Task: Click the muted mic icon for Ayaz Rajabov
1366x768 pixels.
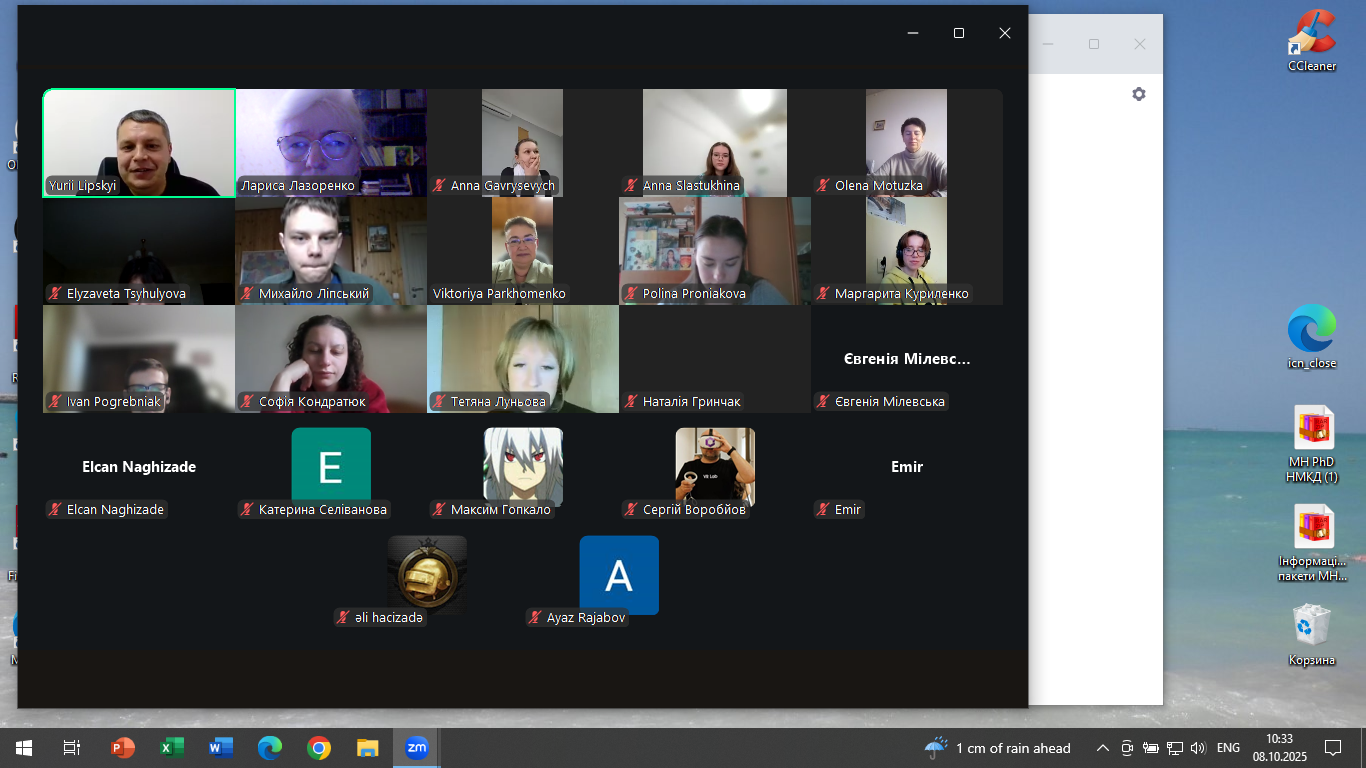Action: [535, 618]
